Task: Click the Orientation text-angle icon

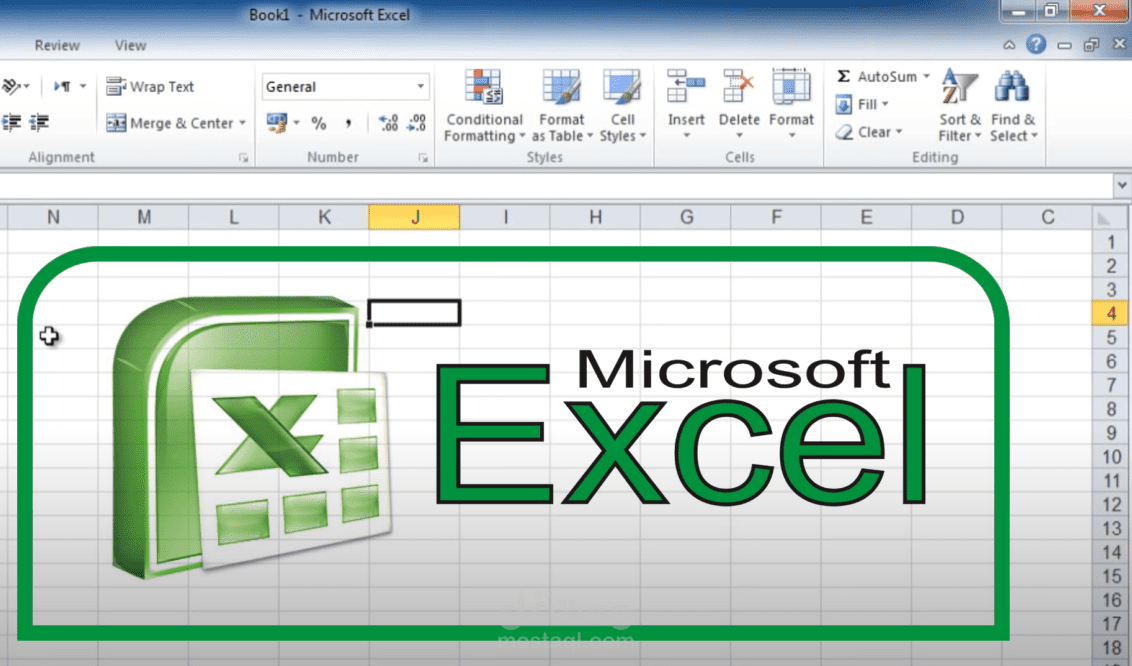Action: [x=11, y=87]
